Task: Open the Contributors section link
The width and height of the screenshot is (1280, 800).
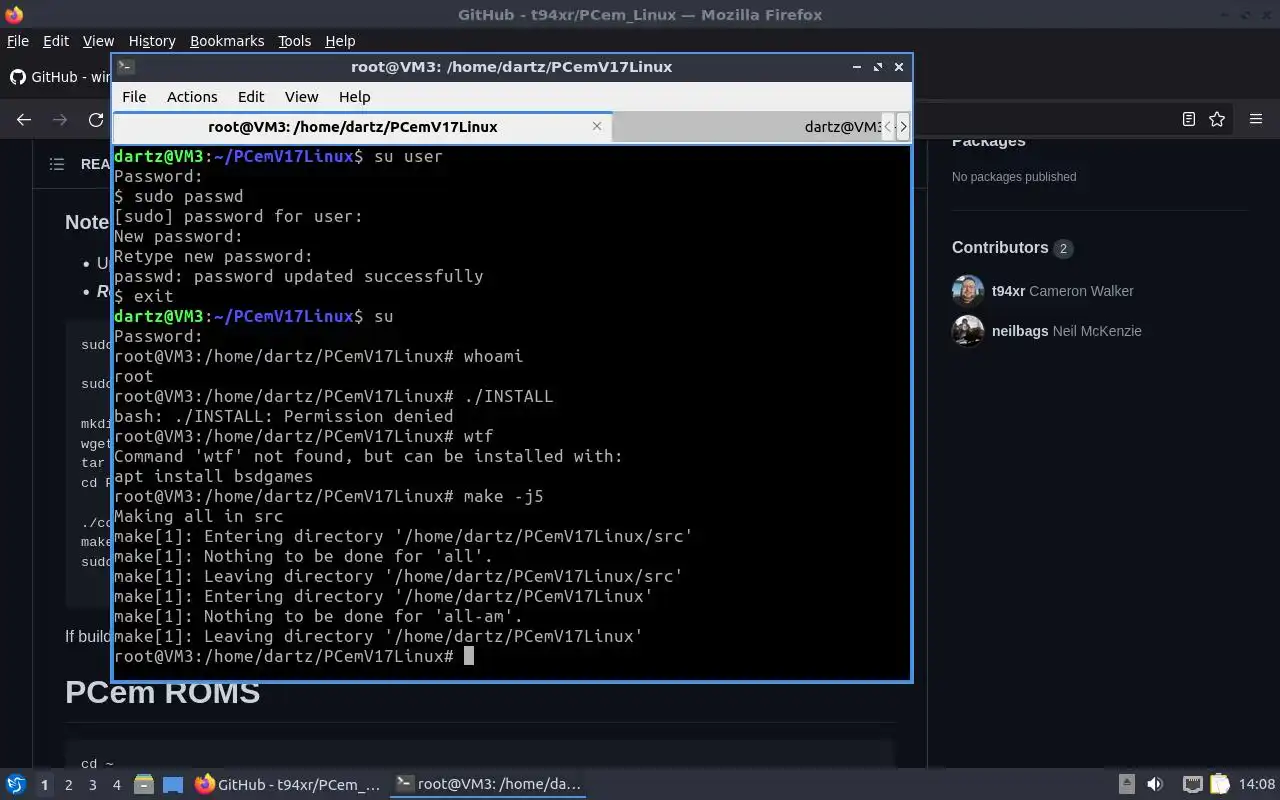Action: pyautogui.click(x=1000, y=248)
